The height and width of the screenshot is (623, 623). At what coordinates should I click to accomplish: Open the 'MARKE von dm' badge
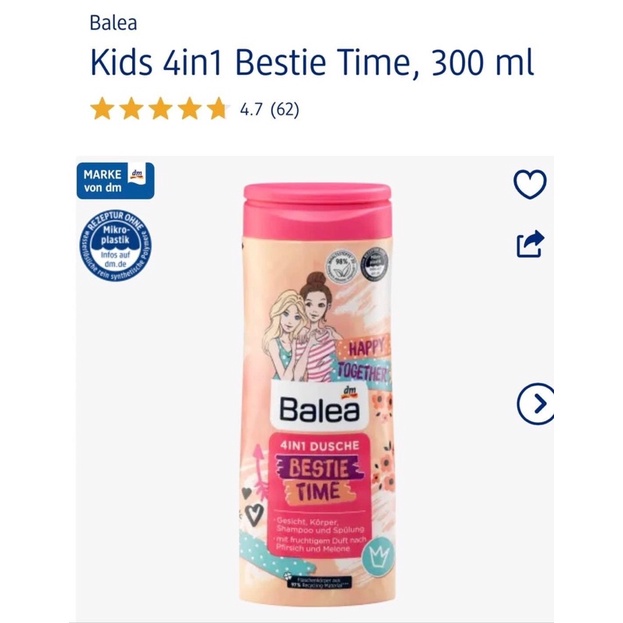click(x=115, y=181)
